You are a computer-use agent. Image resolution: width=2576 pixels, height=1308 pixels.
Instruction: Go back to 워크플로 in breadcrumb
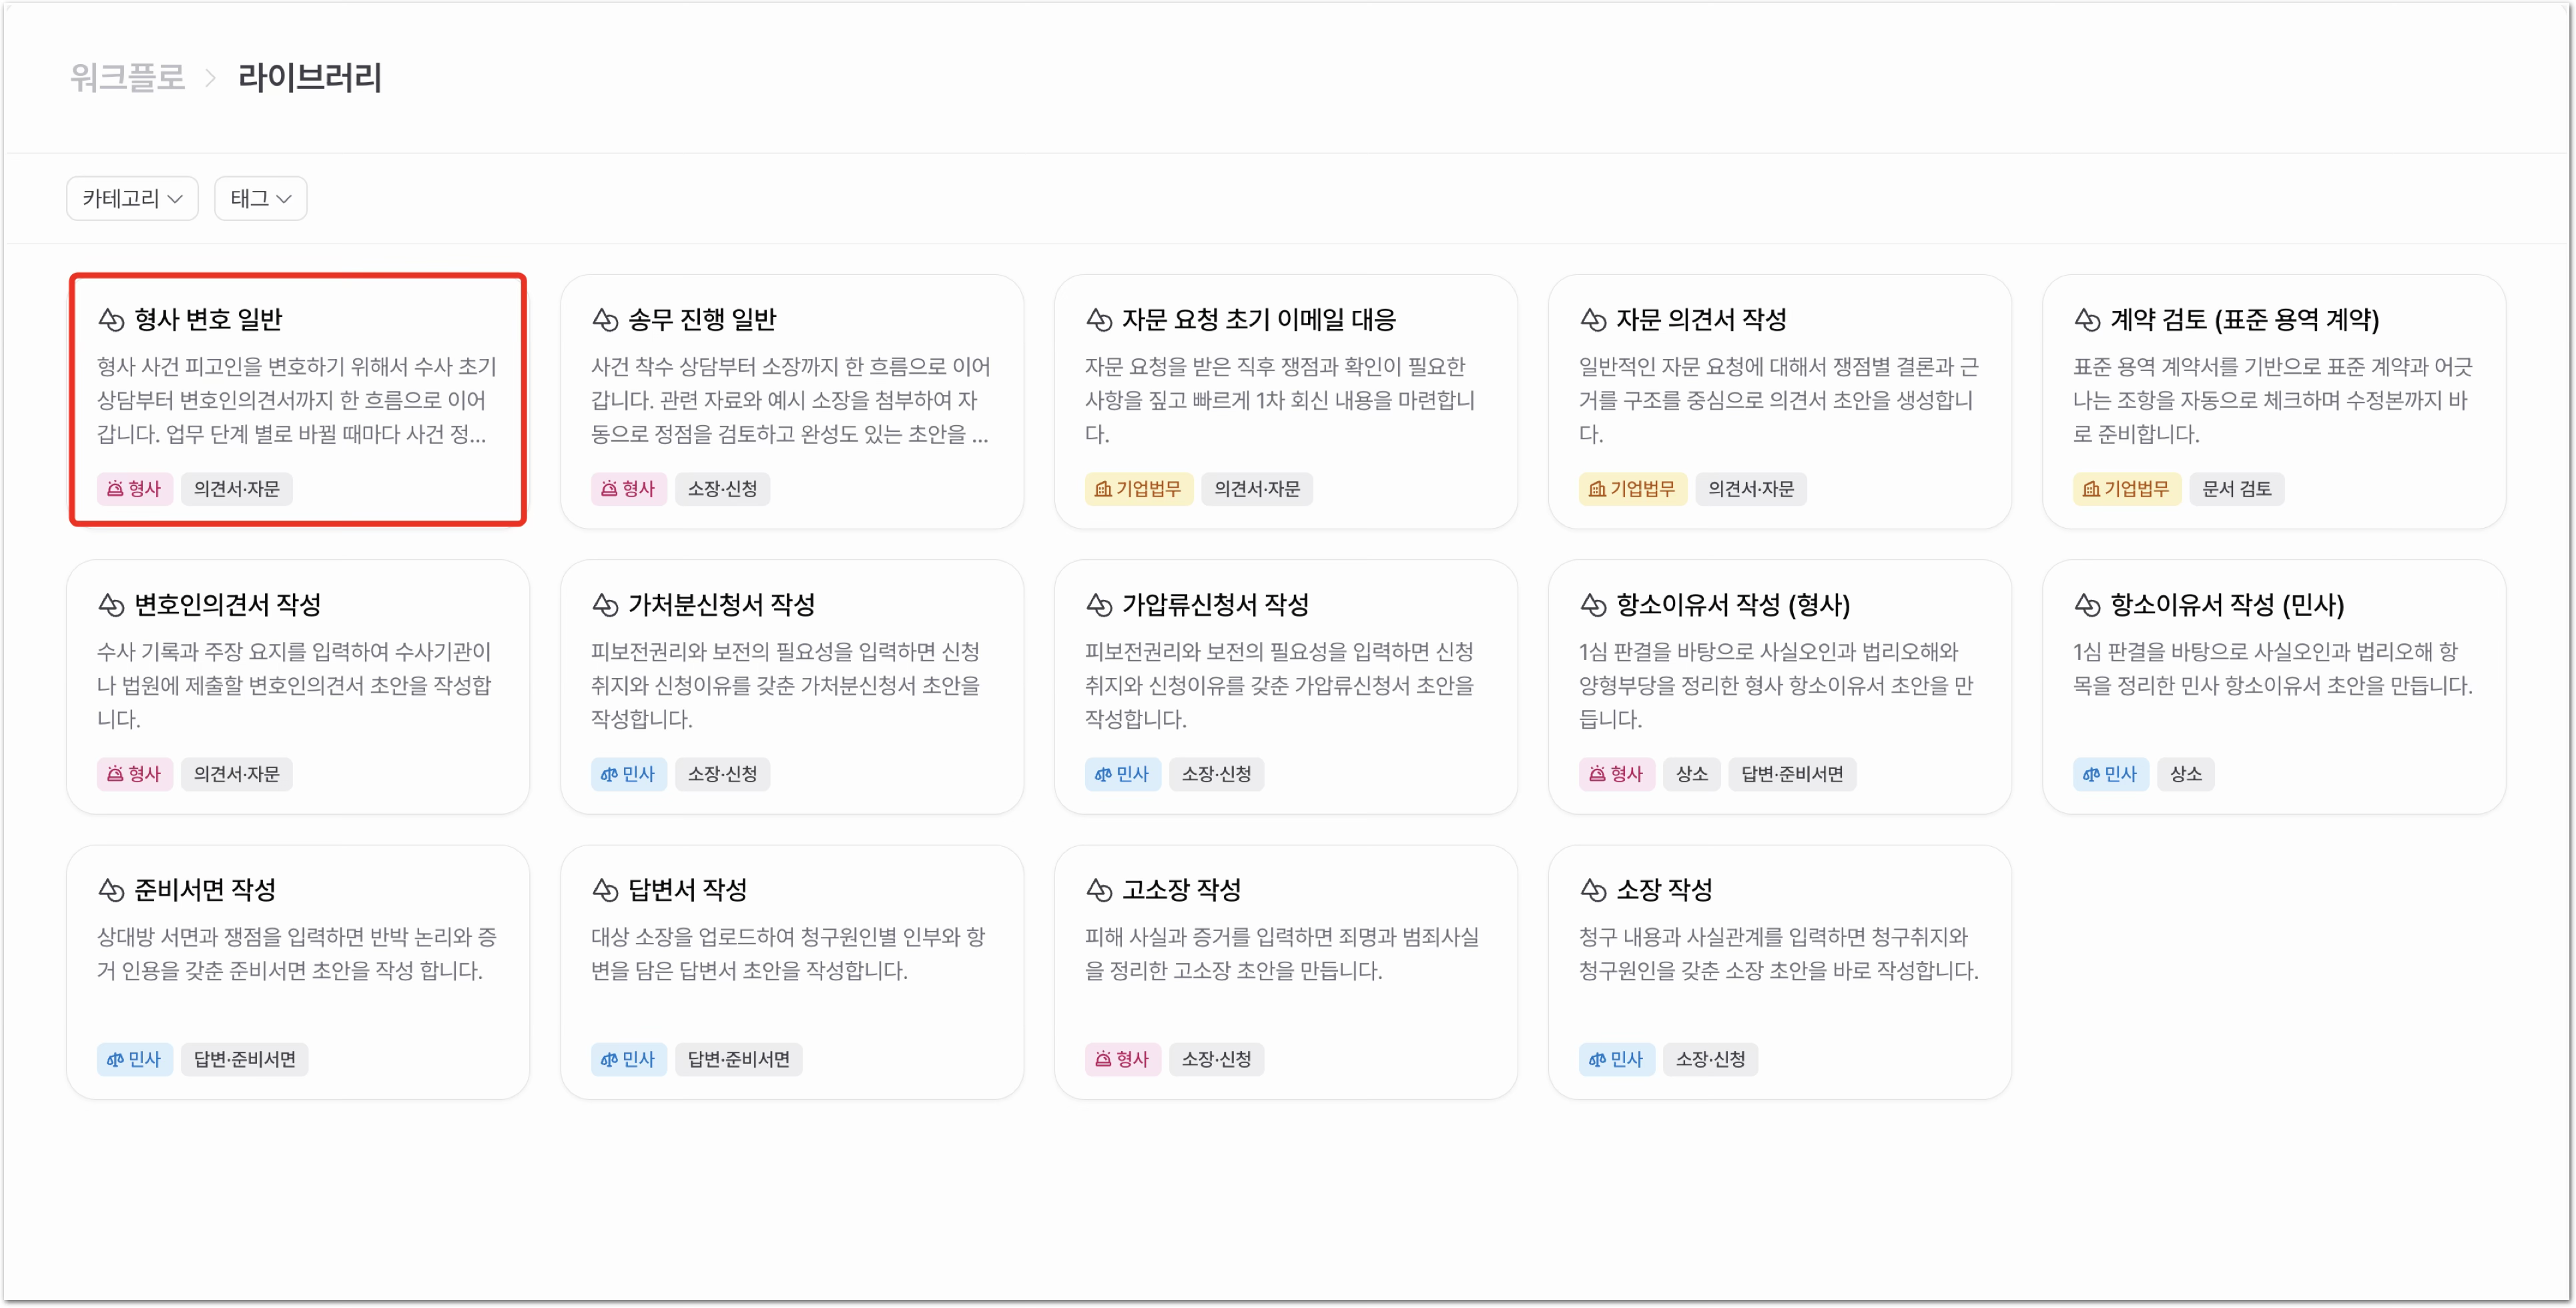(127, 77)
